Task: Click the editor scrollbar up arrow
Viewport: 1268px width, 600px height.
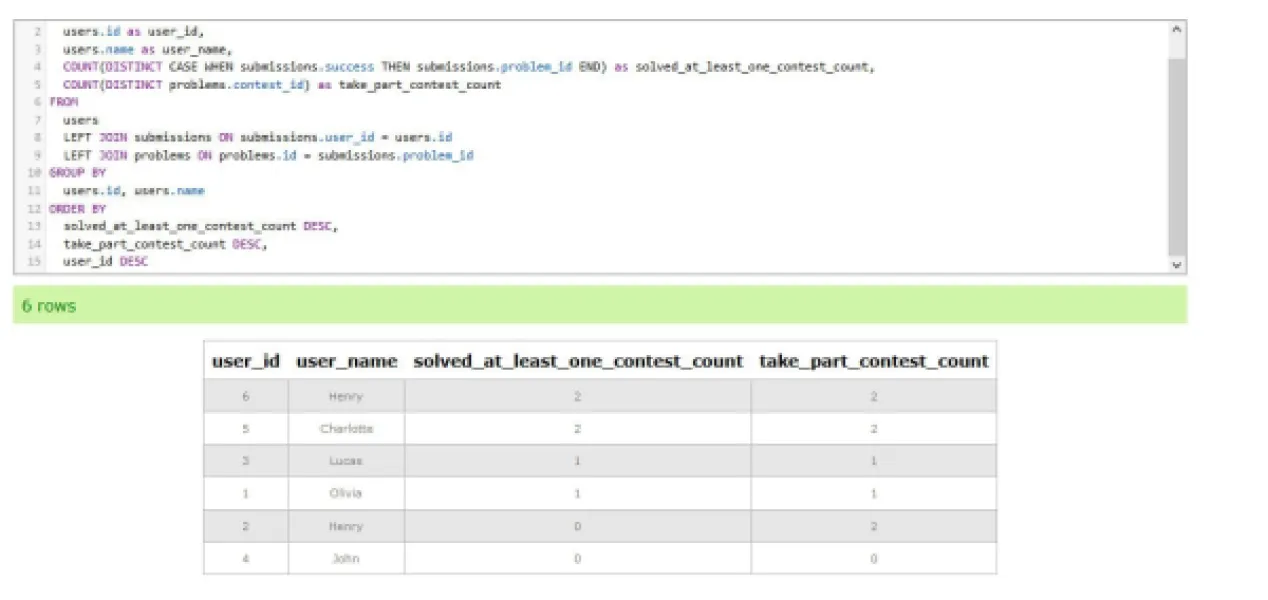Action: point(1177,29)
